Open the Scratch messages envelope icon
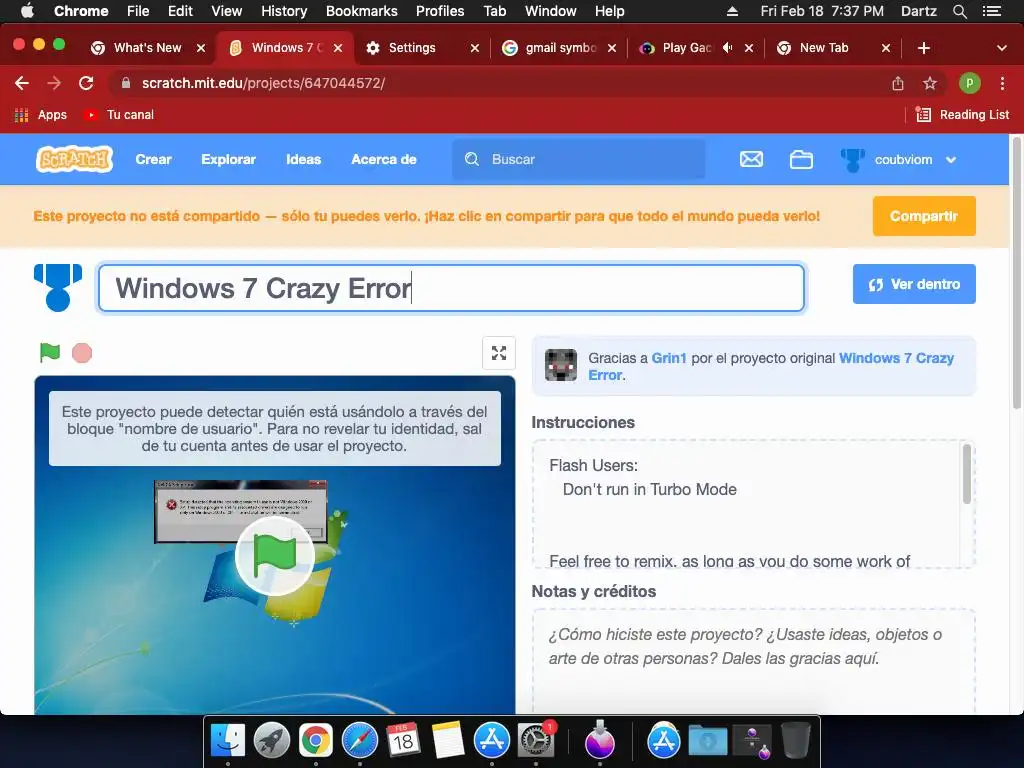The height and width of the screenshot is (768, 1024). pos(751,159)
